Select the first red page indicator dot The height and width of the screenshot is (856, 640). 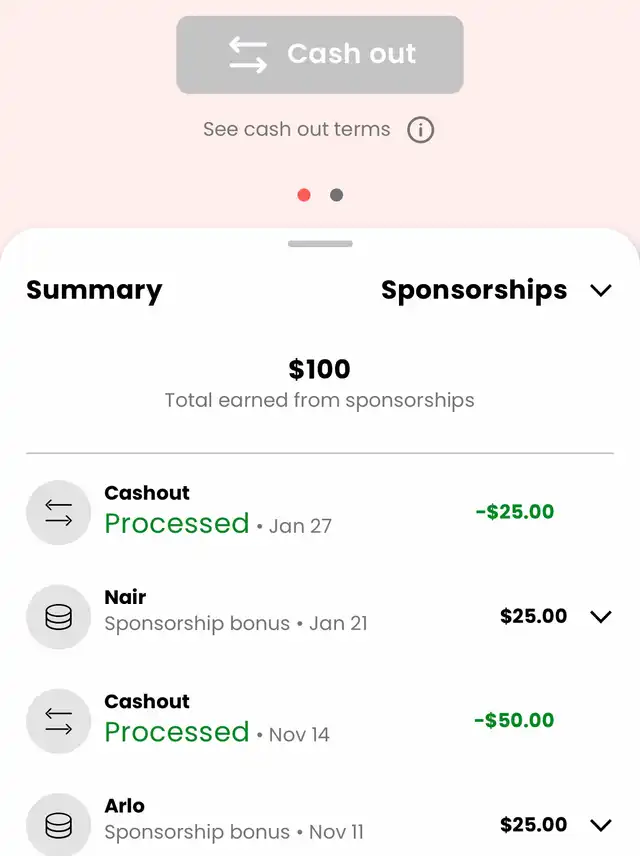tap(304, 195)
